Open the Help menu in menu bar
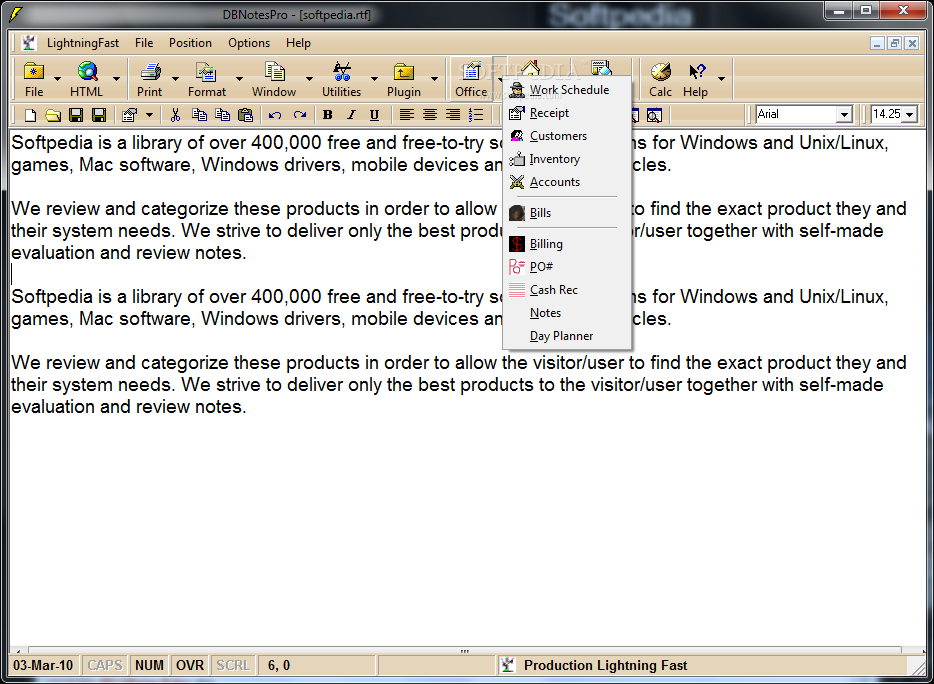 298,43
